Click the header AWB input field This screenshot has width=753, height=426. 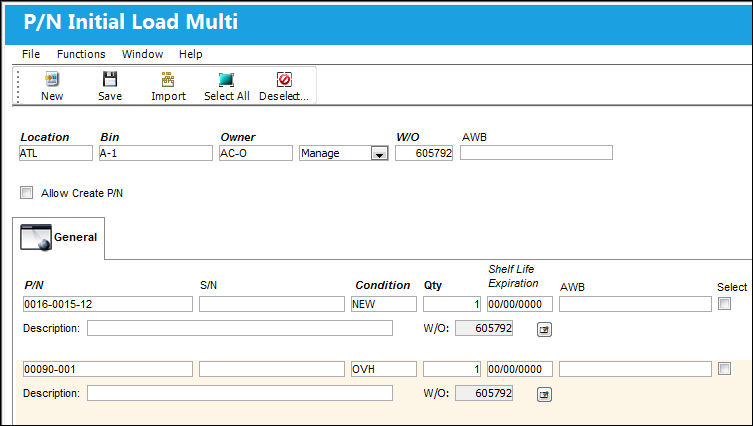tap(536, 153)
